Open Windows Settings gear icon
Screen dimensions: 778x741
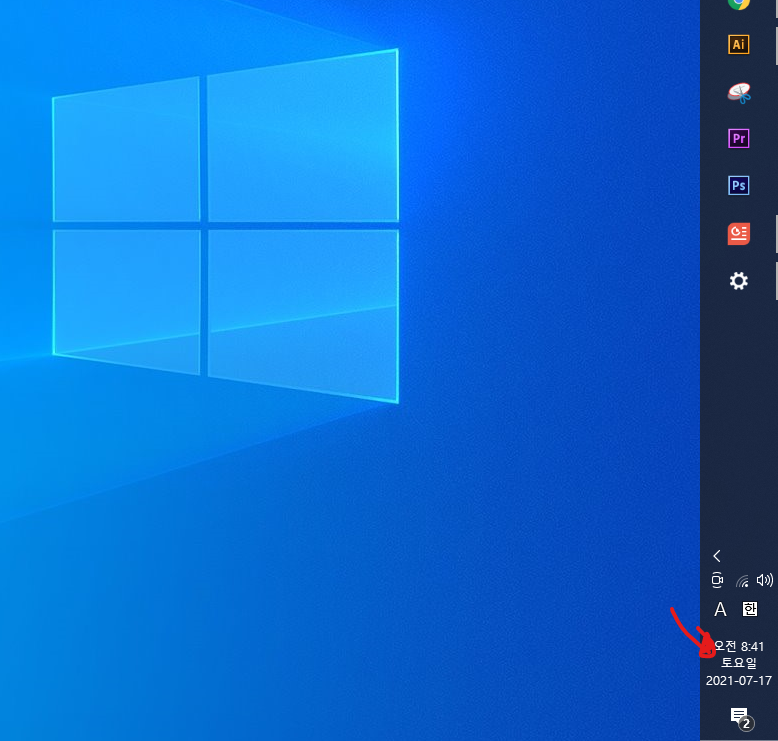739,281
